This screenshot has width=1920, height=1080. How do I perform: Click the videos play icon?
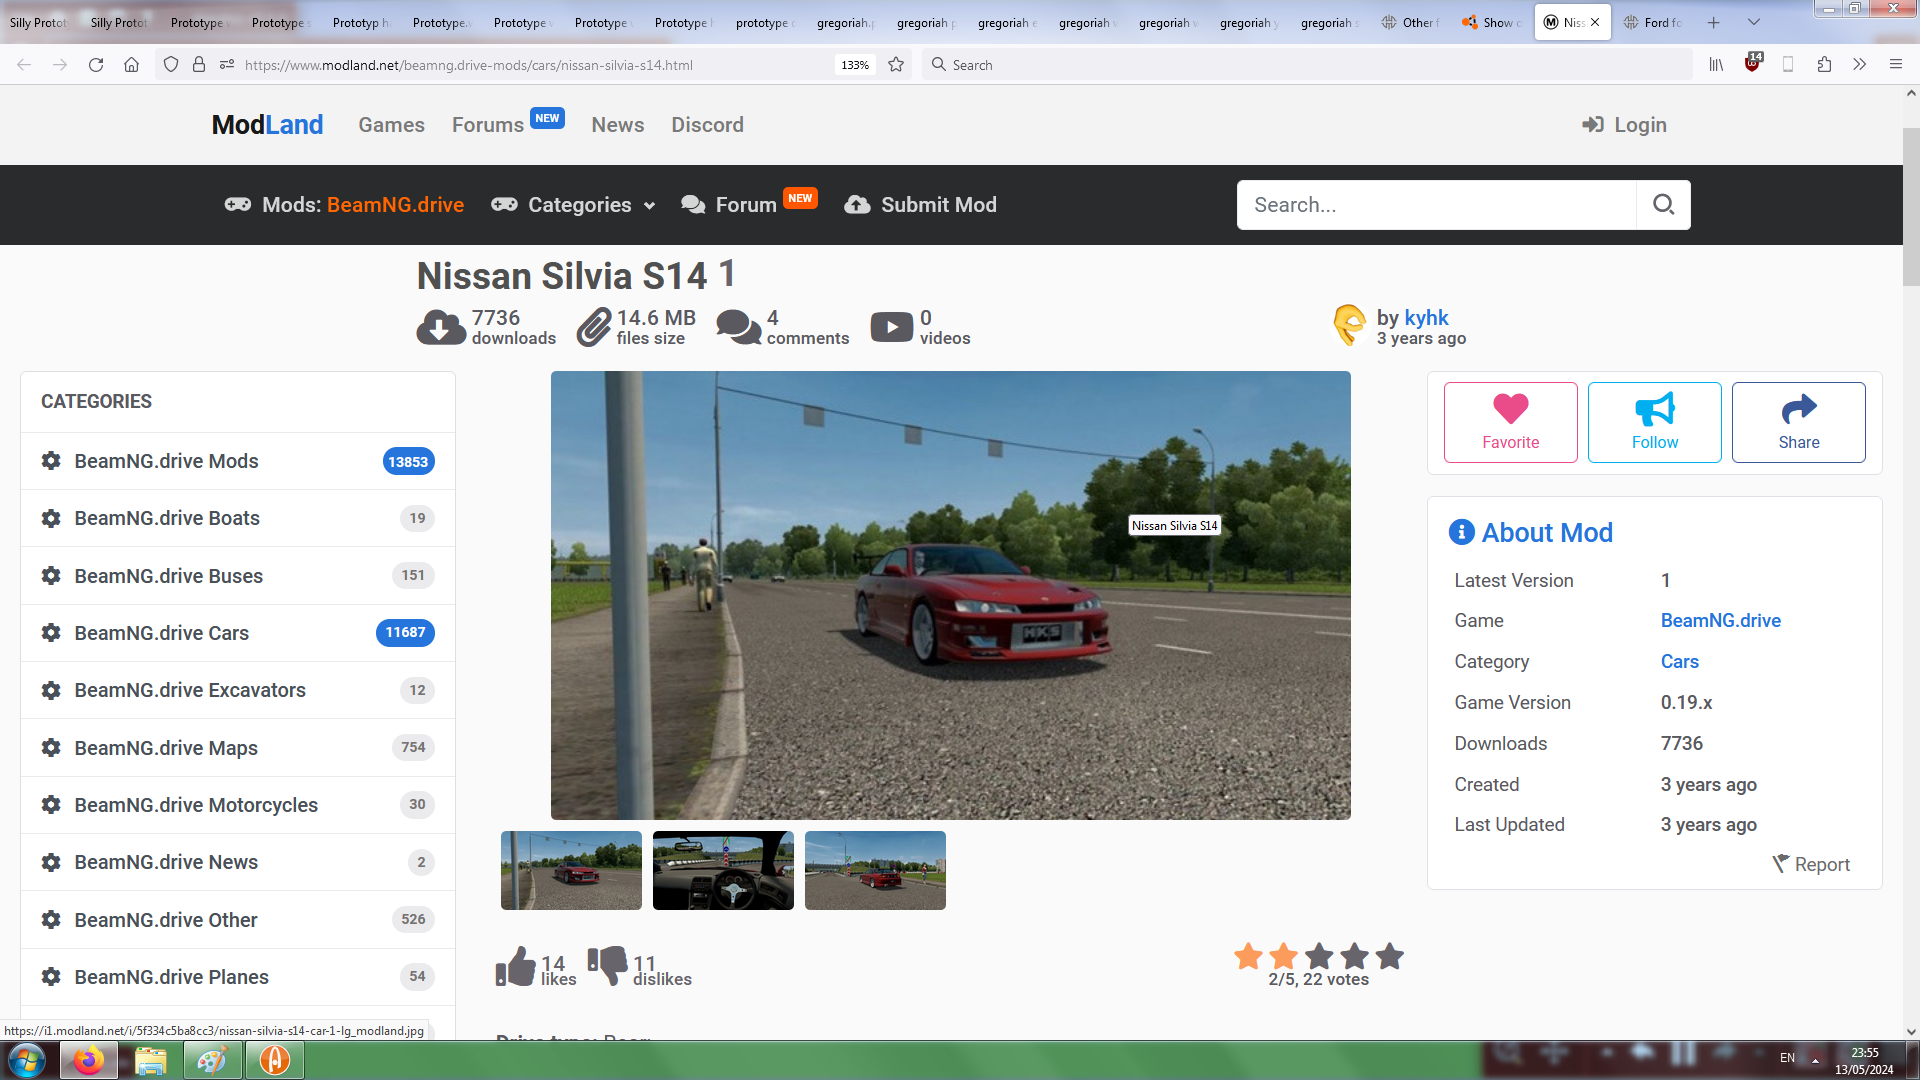pyautogui.click(x=891, y=327)
